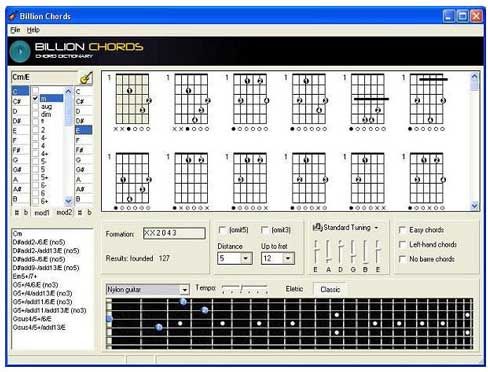
Task: Tick the '6+' modifier checkbox
Action: (35, 201)
